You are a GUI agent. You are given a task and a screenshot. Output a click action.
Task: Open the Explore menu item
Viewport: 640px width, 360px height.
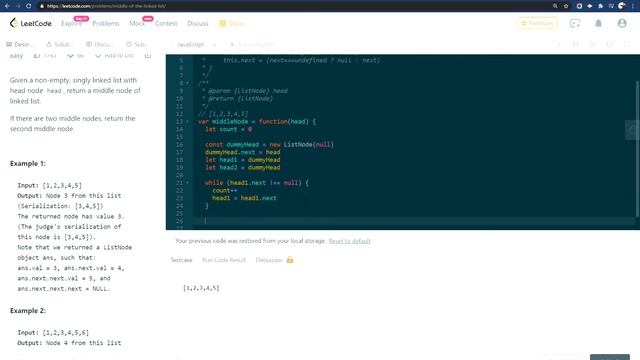coord(71,24)
